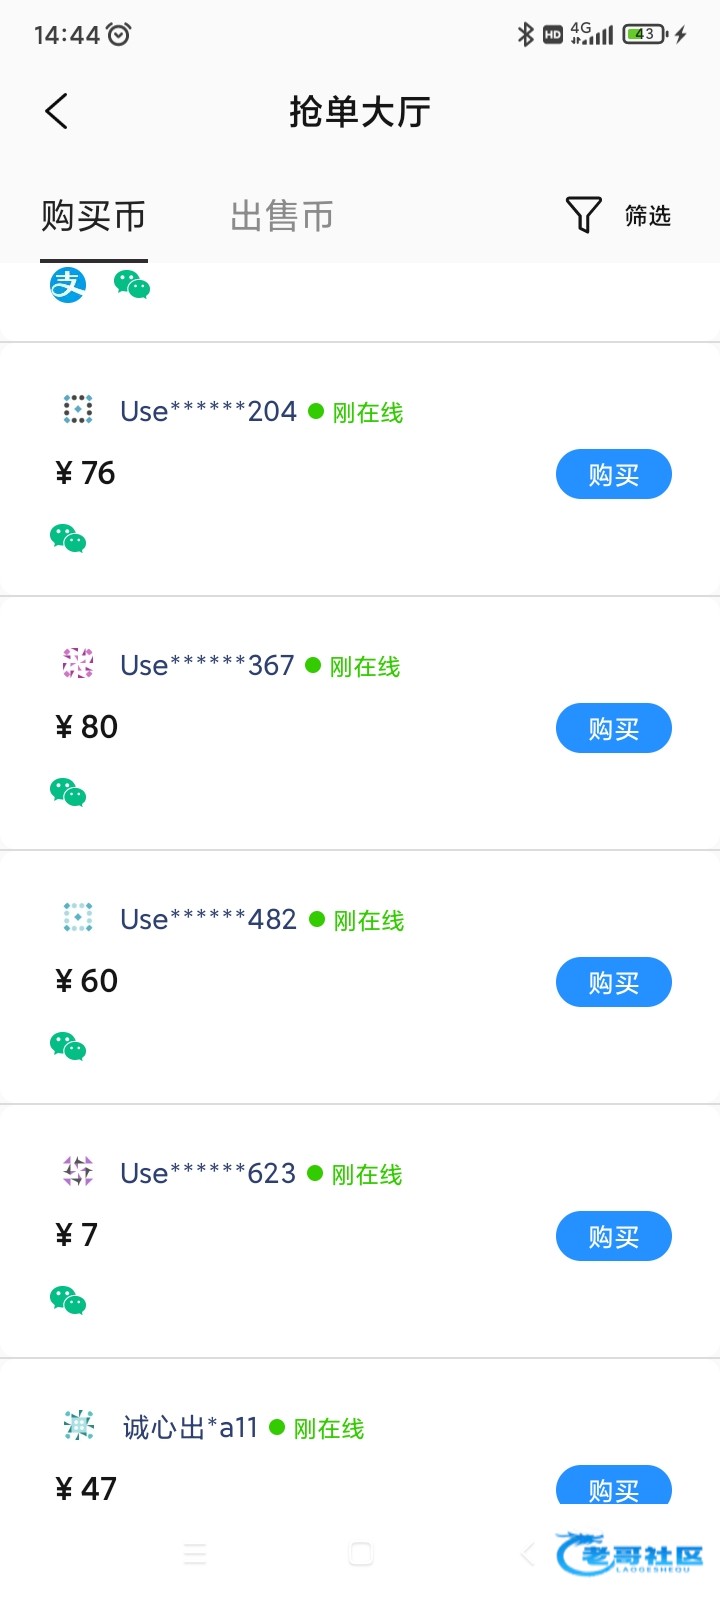Tap WeChat pay icon under ¥ 76
Viewport: 720px width, 1600px height.
[x=68, y=539]
